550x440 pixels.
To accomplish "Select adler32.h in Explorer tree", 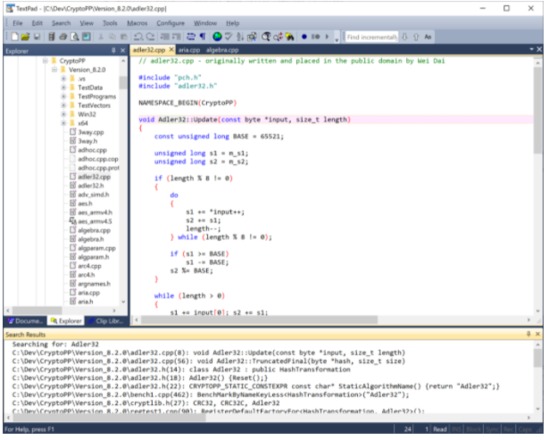I will pyautogui.click(x=90, y=186).
